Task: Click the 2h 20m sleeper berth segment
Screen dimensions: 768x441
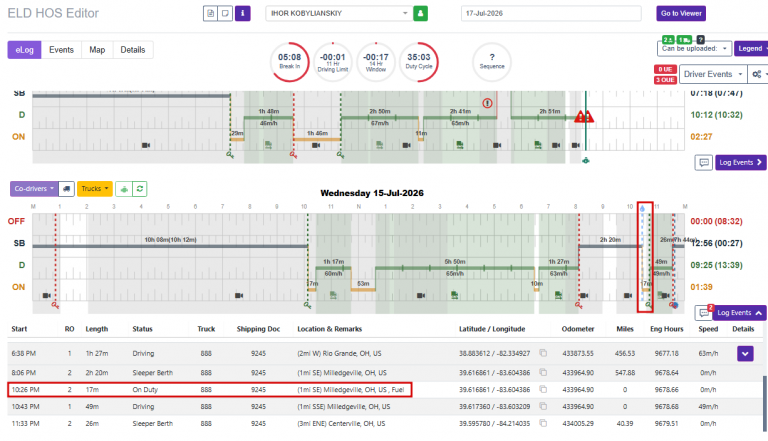Action: click(610, 246)
